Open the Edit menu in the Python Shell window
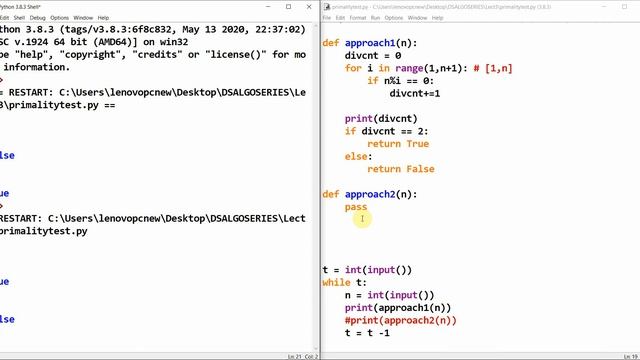Screen dimensions: 640x360 [4, 18]
